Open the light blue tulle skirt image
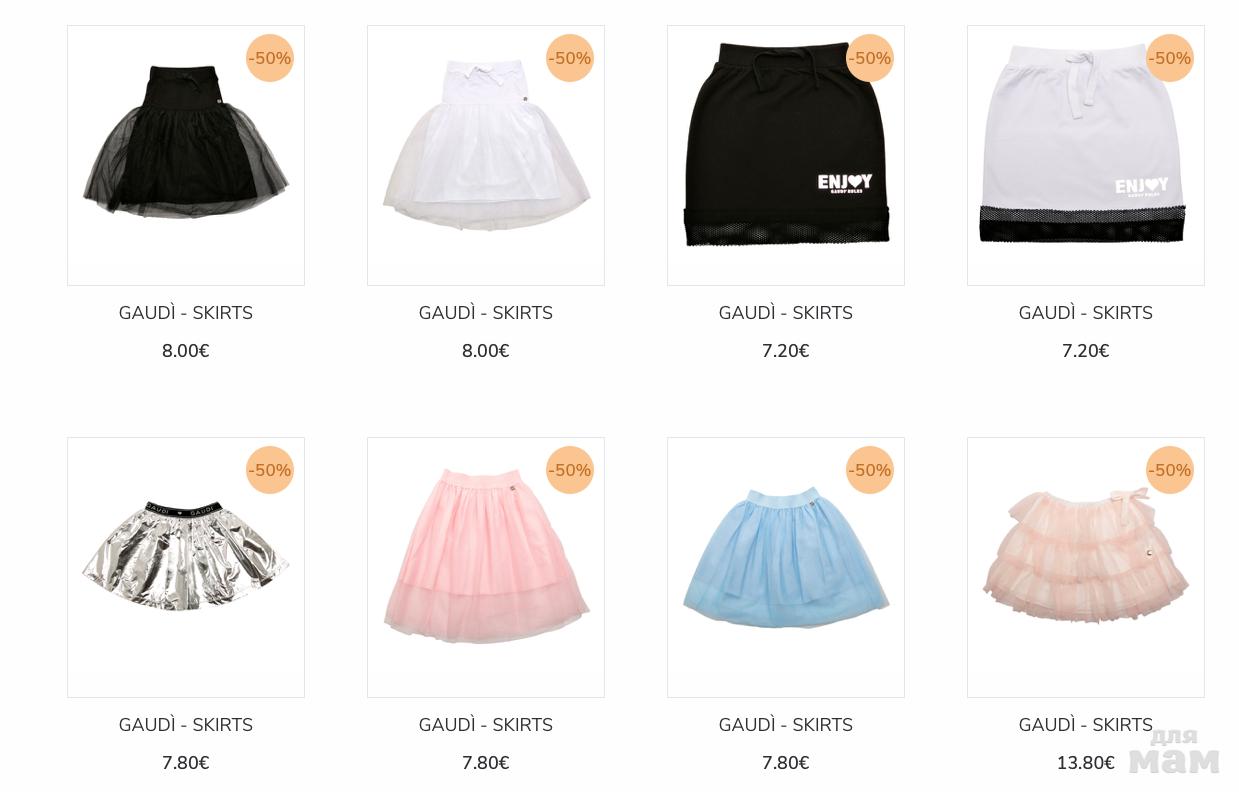1239x792 pixels. (786, 567)
